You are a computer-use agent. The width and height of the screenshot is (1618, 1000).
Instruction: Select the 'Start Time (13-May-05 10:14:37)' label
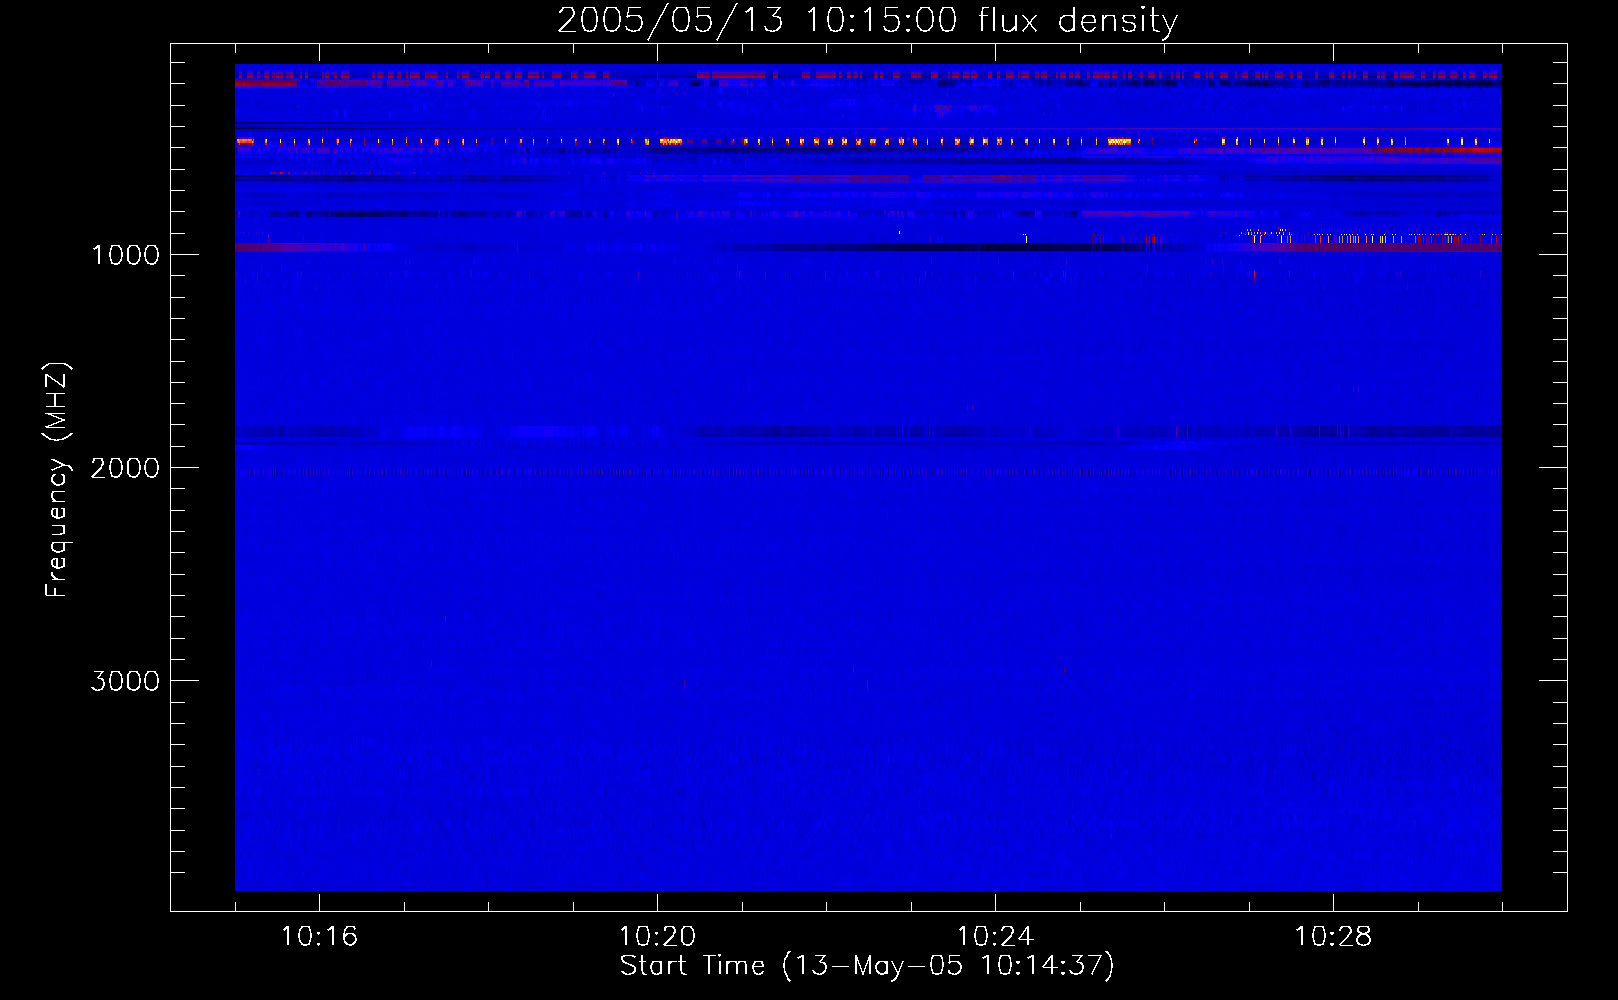867,966
